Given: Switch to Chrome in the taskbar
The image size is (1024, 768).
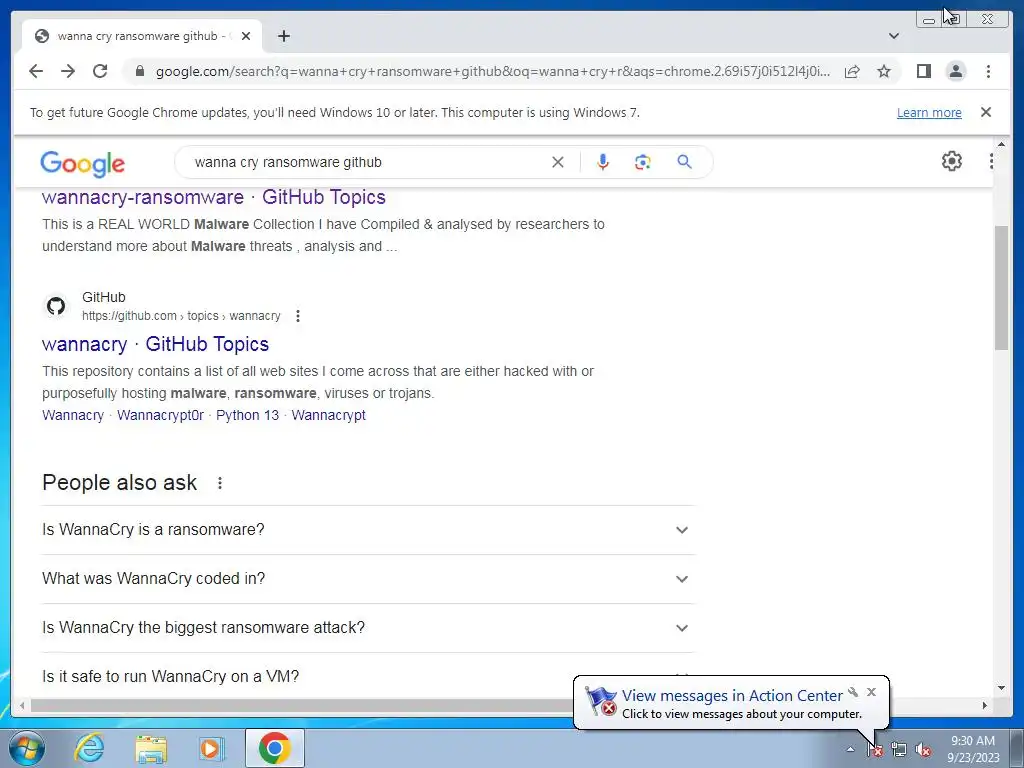Looking at the screenshot, I should (275, 748).
